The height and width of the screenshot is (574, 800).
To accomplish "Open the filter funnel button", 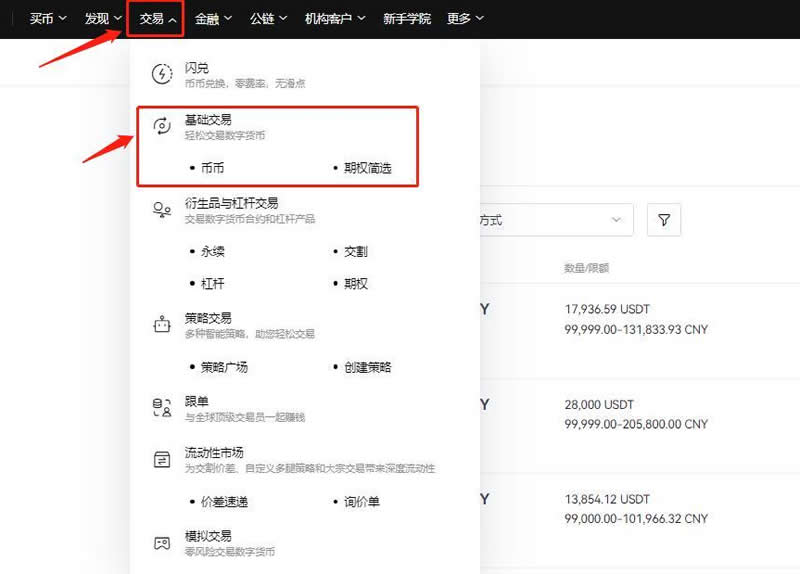I will tap(664, 220).
